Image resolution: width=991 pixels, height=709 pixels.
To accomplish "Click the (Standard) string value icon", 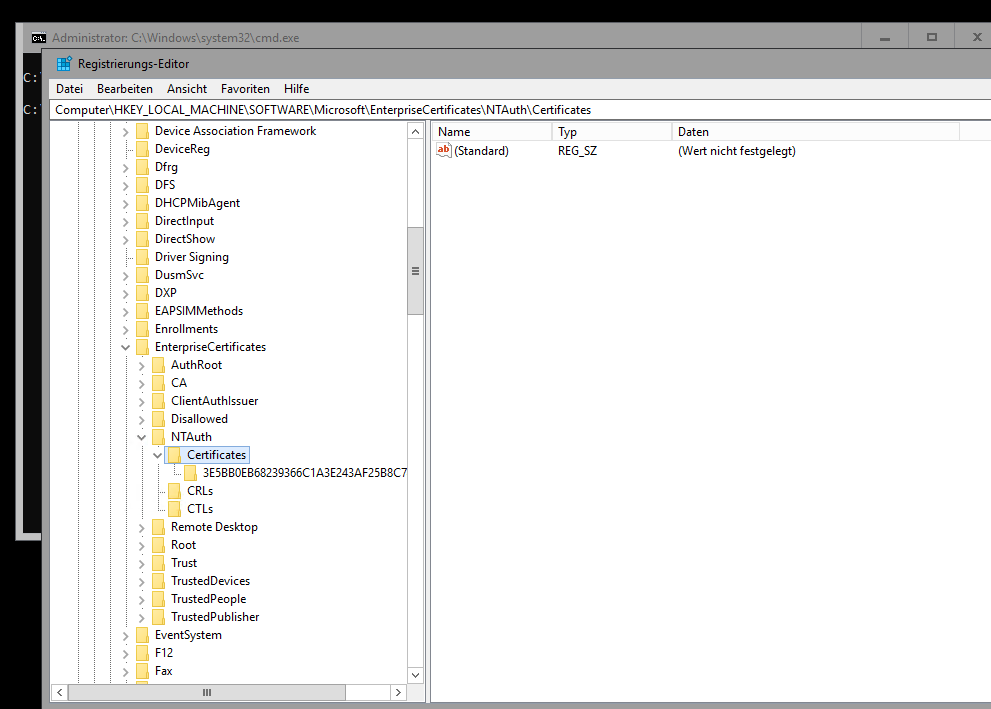I will (x=444, y=150).
